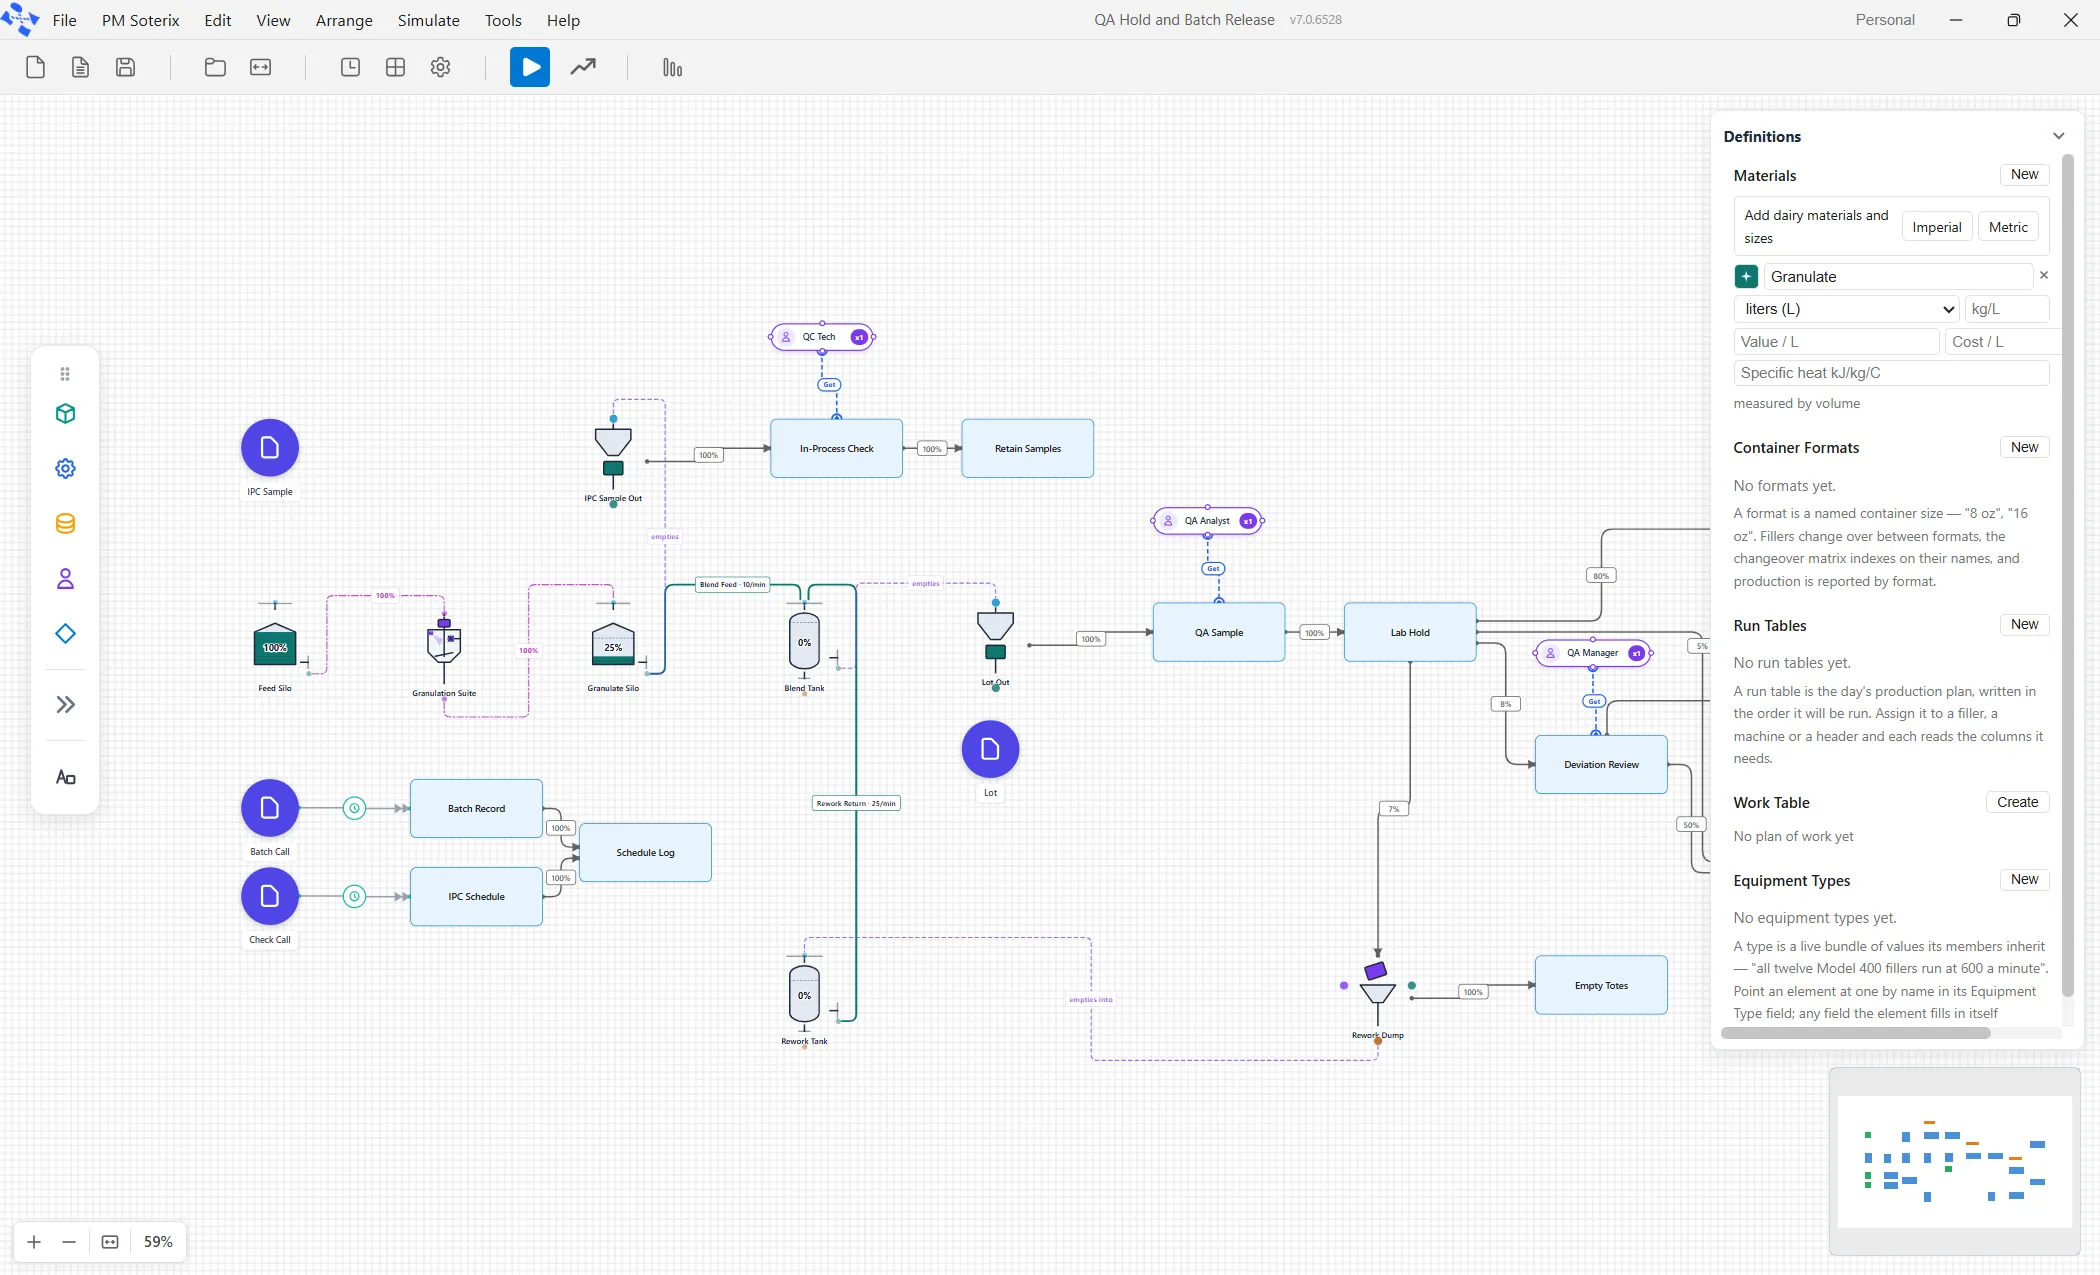Click the fit-to-screen icon near zoom level
The width and height of the screenshot is (2100, 1275).
pos(110,1242)
